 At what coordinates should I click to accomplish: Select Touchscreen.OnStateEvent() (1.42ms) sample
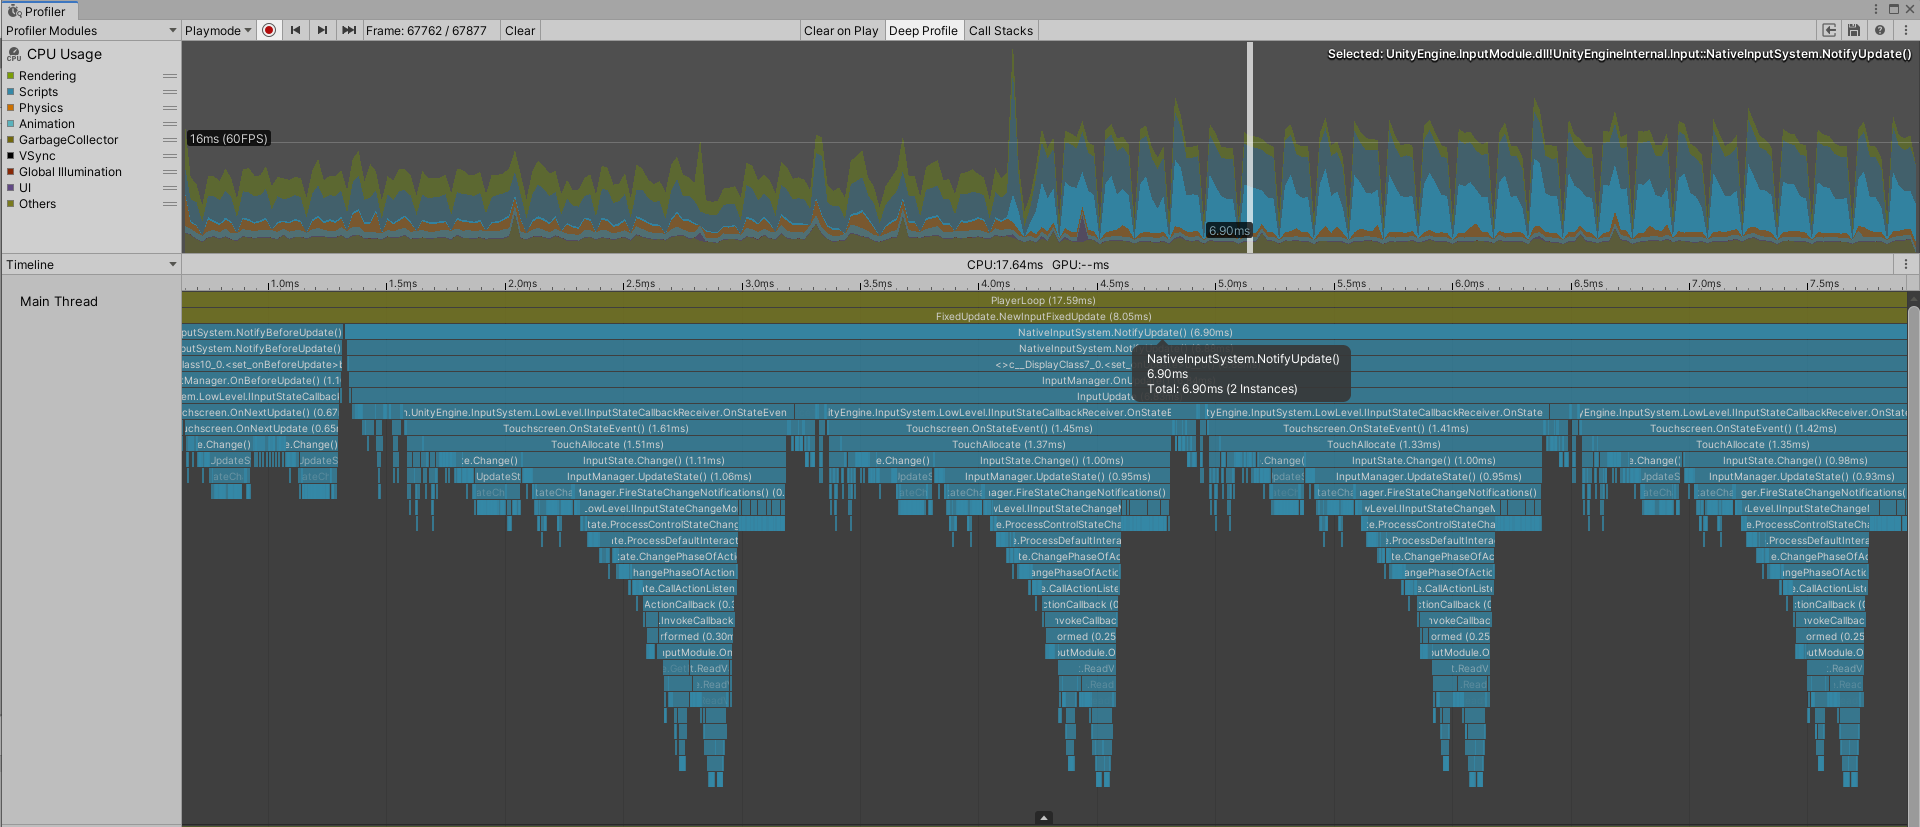pos(1743,428)
